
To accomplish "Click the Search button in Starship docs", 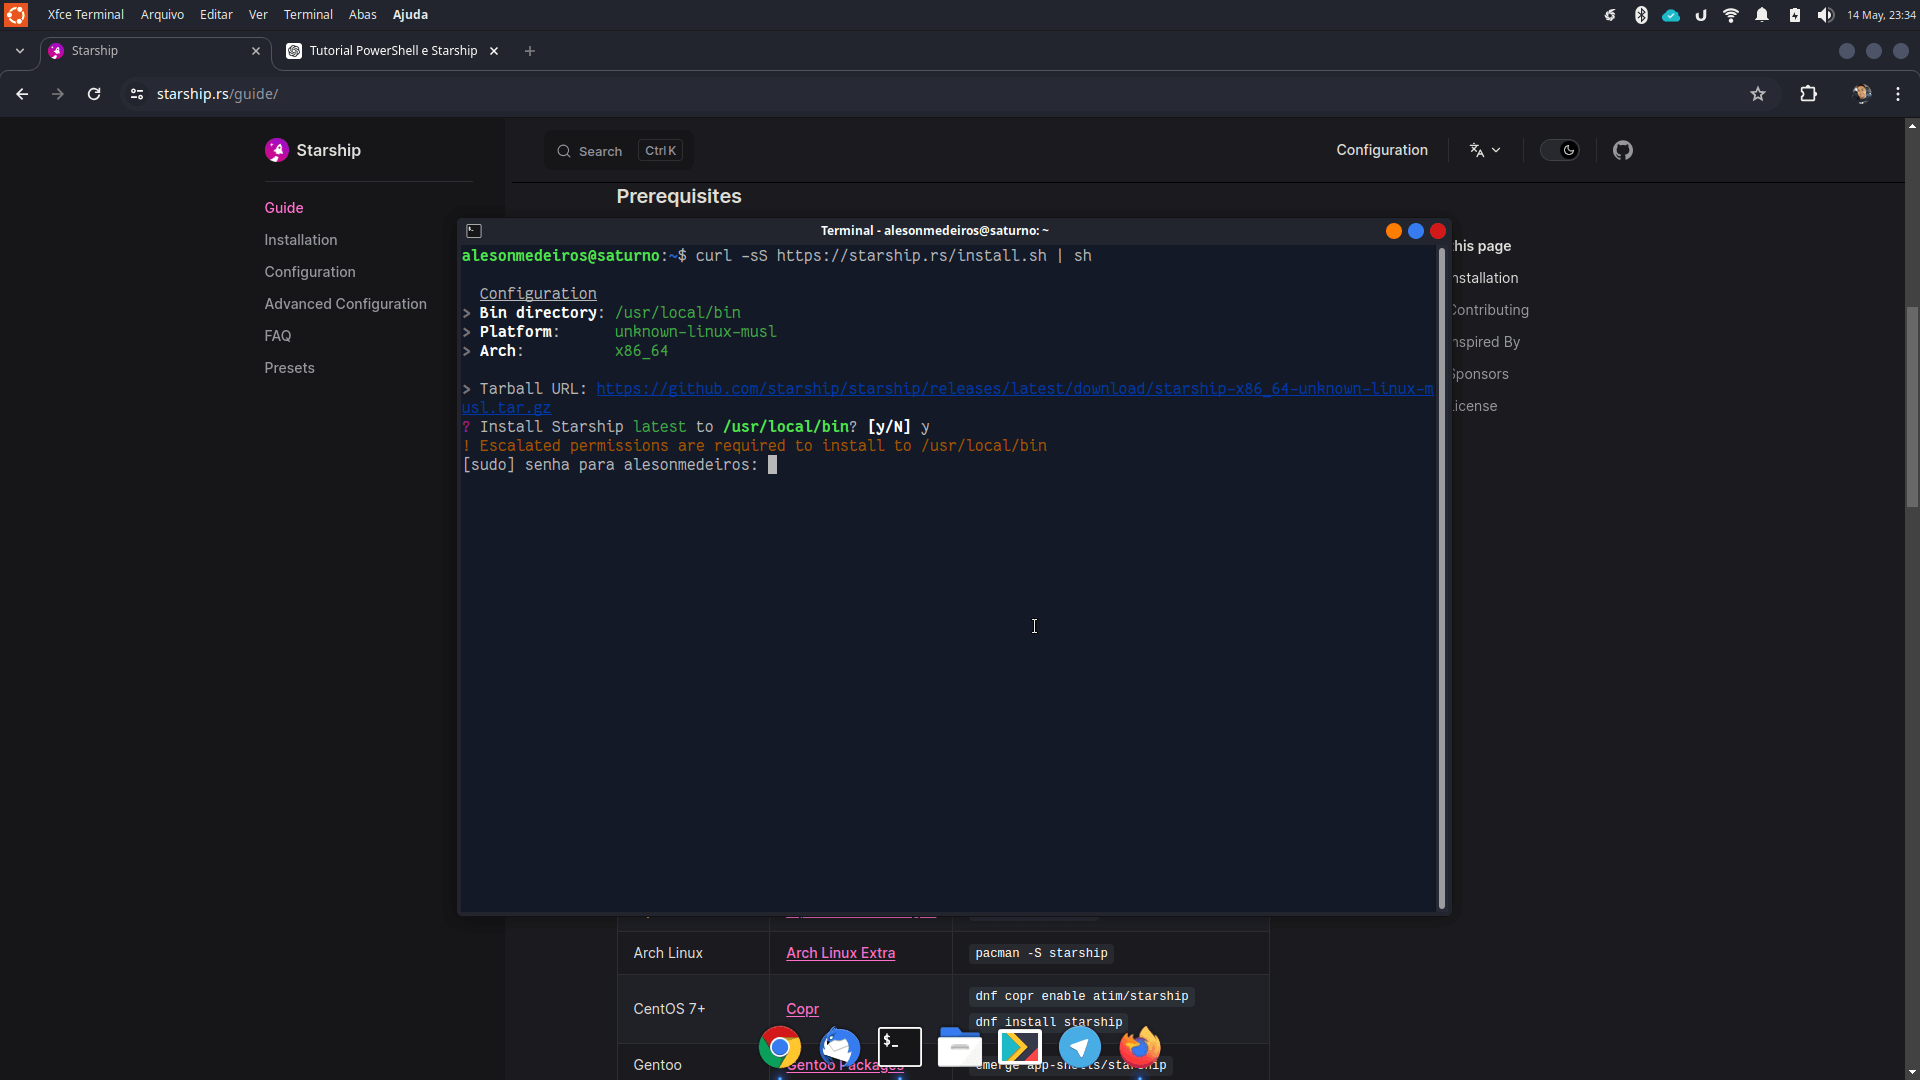I will point(617,150).
